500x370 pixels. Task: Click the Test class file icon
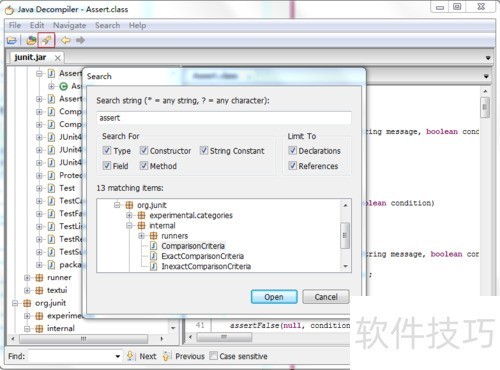tap(51, 188)
